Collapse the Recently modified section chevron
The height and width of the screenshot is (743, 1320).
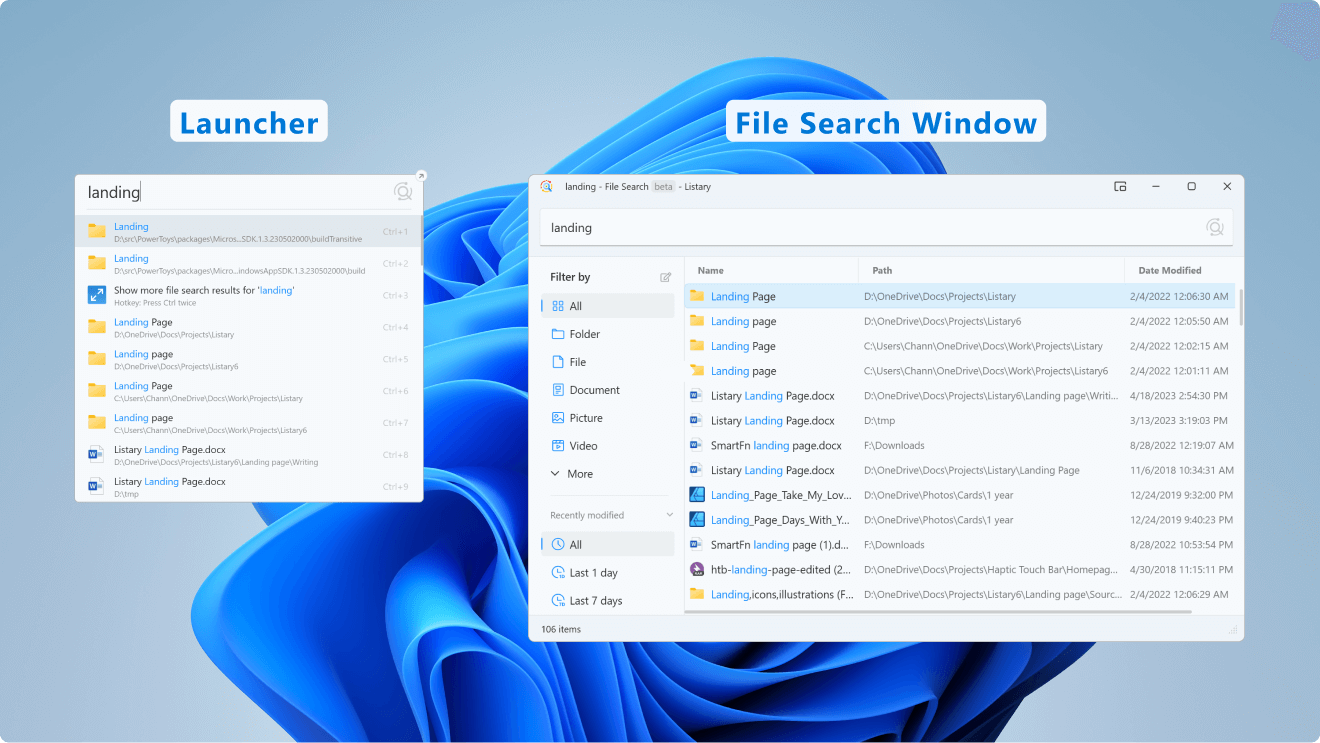670,515
